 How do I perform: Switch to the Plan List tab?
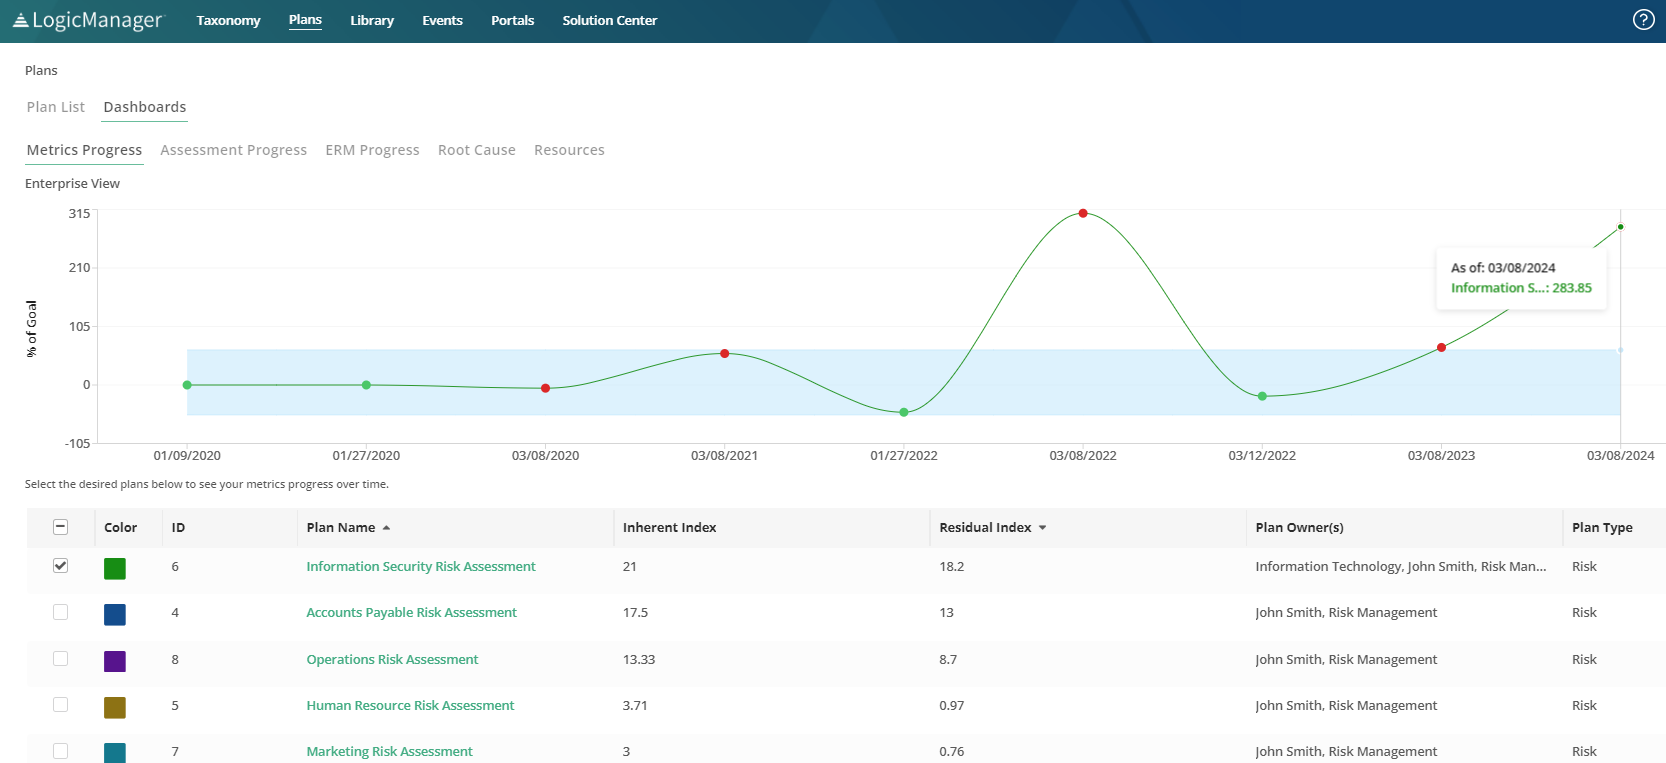coord(56,107)
